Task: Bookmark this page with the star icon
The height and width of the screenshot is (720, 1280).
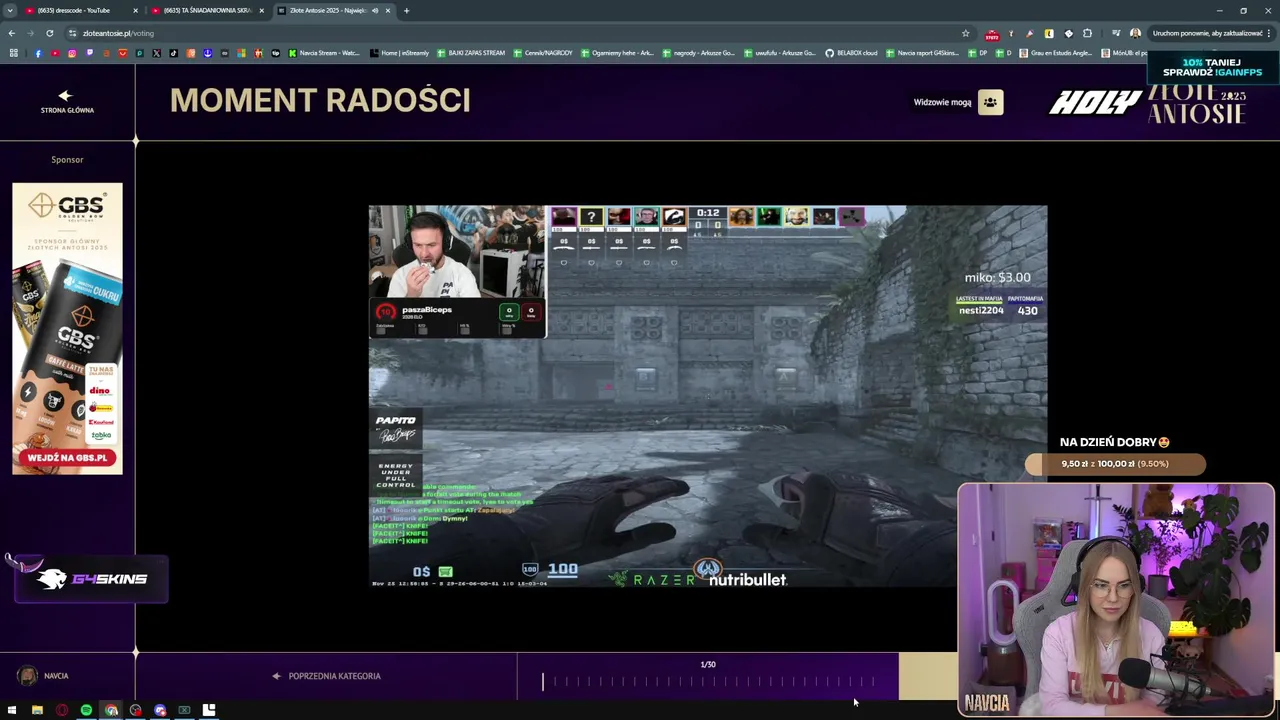Action: point(965,33)
